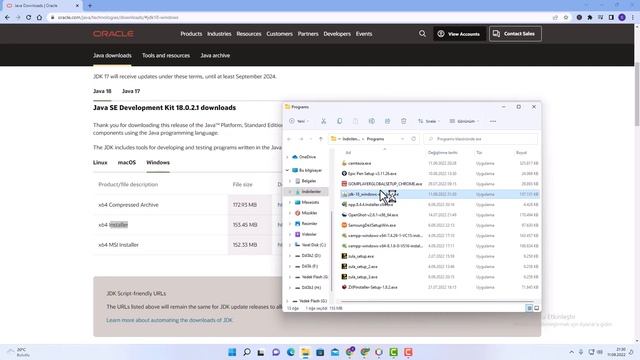Open link about automating JDK downloads
Viewport: 640px width, 360px height.
click(x=169, y=320)
